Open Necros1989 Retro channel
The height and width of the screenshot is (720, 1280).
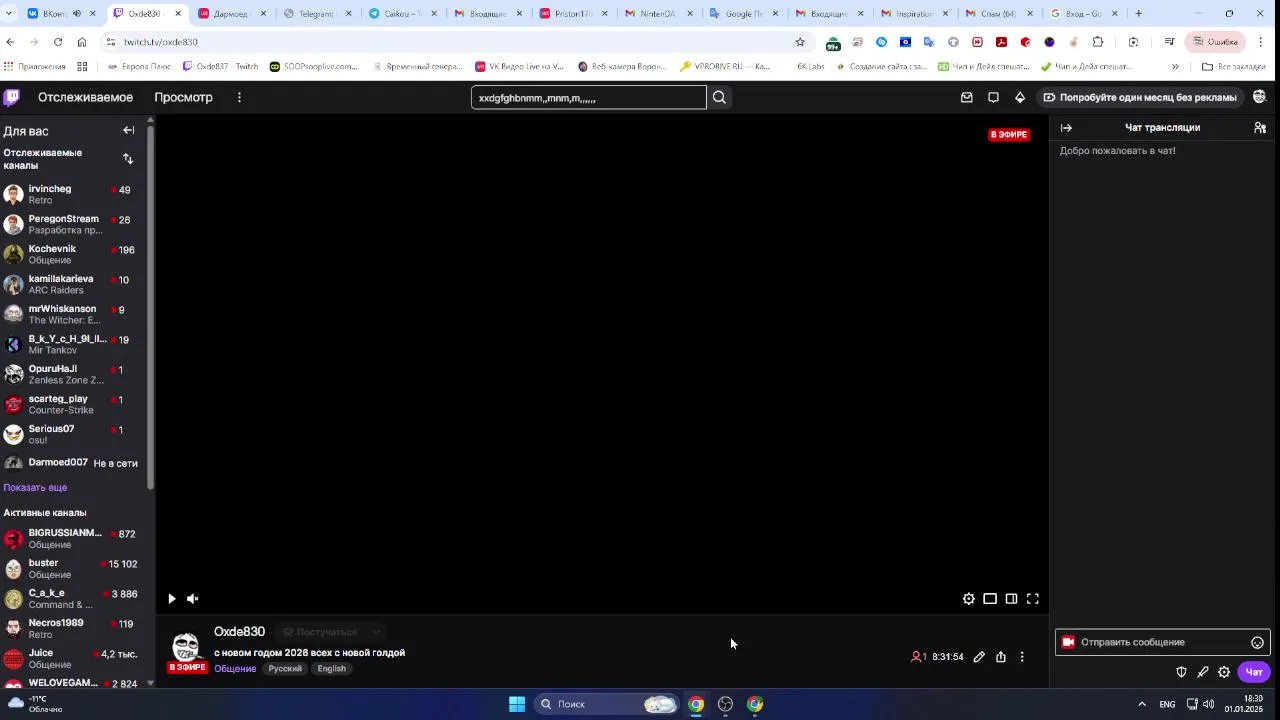pyautogui.click(x=74, y=628)
